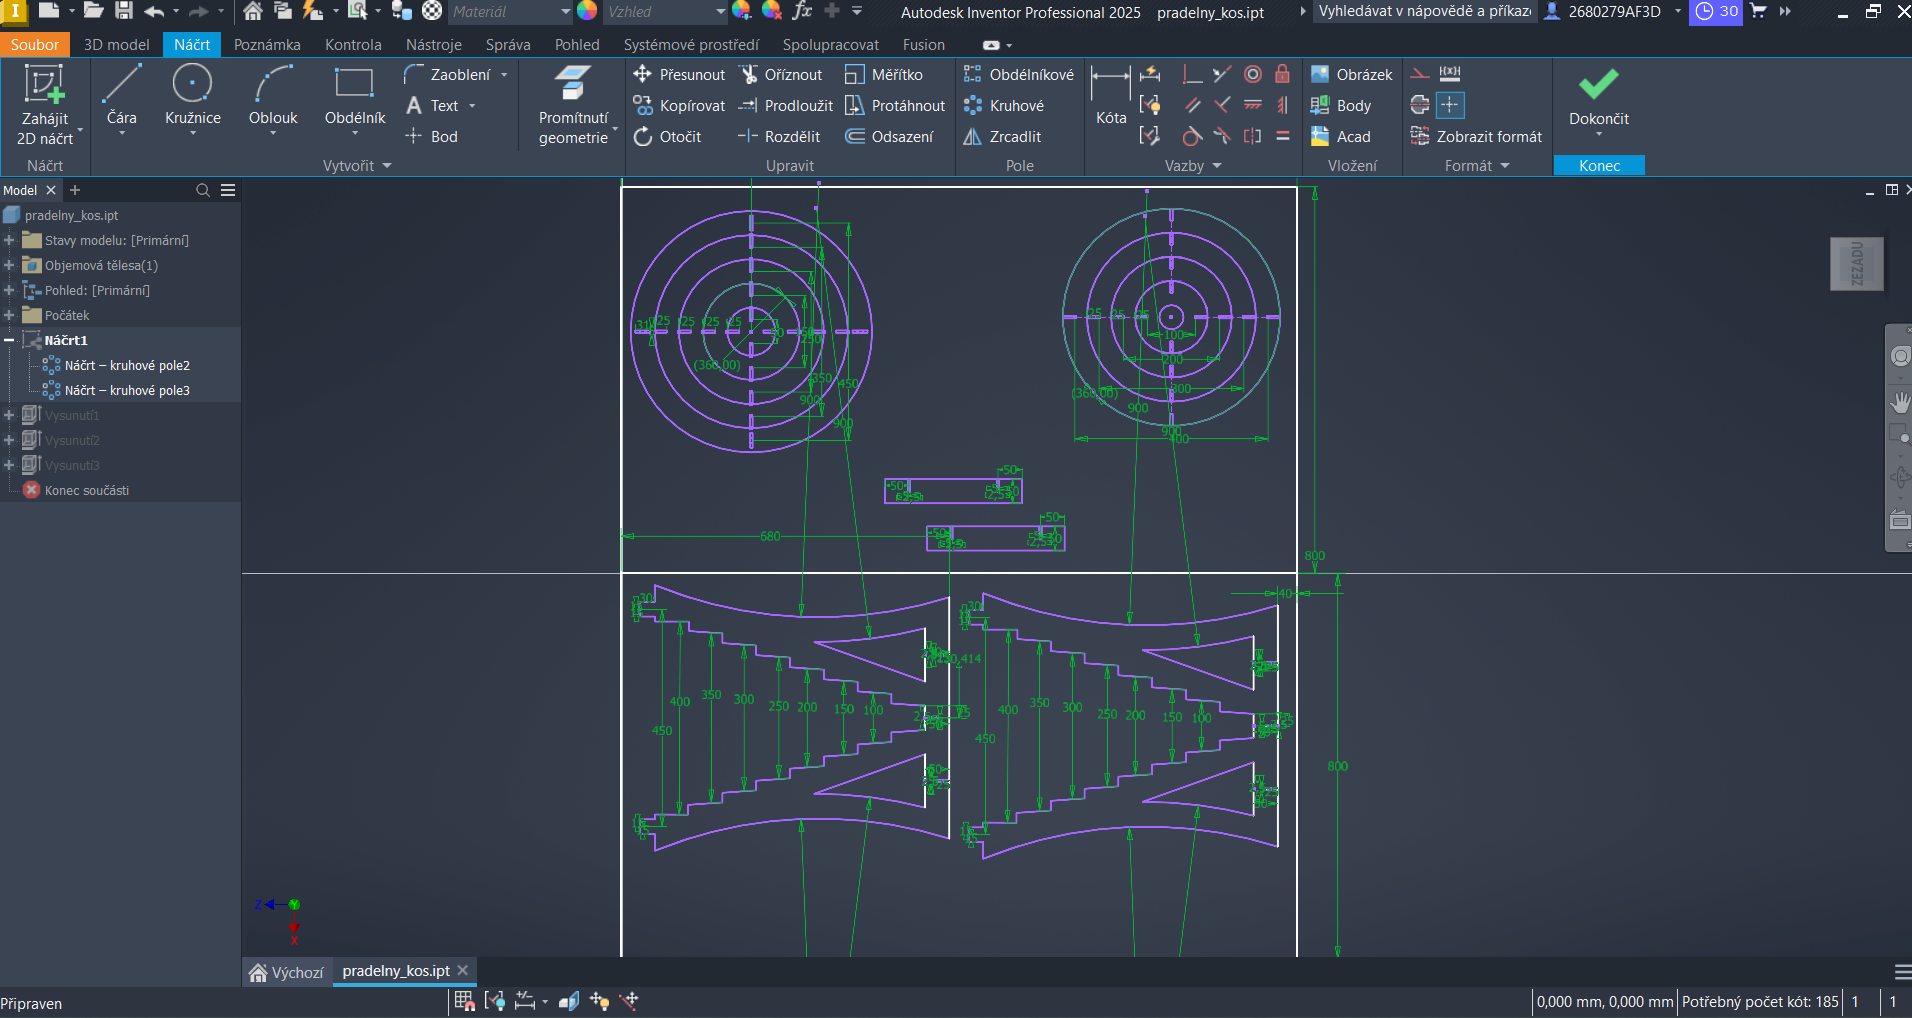
Task: Go to the Výchozí home tab
Action: pos(287,972)
